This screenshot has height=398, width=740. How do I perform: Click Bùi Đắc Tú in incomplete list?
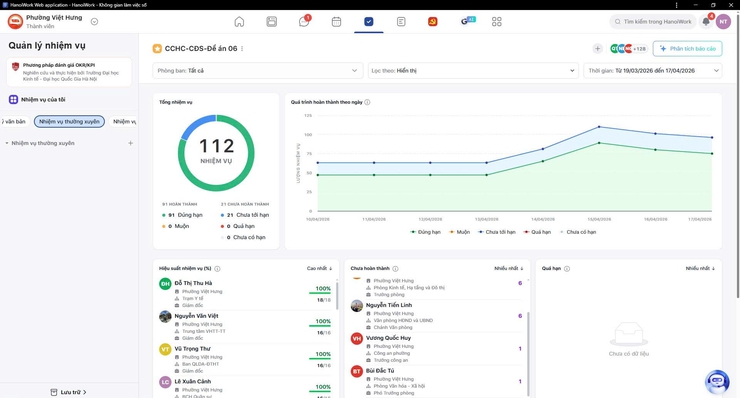(x=380, y=371)
